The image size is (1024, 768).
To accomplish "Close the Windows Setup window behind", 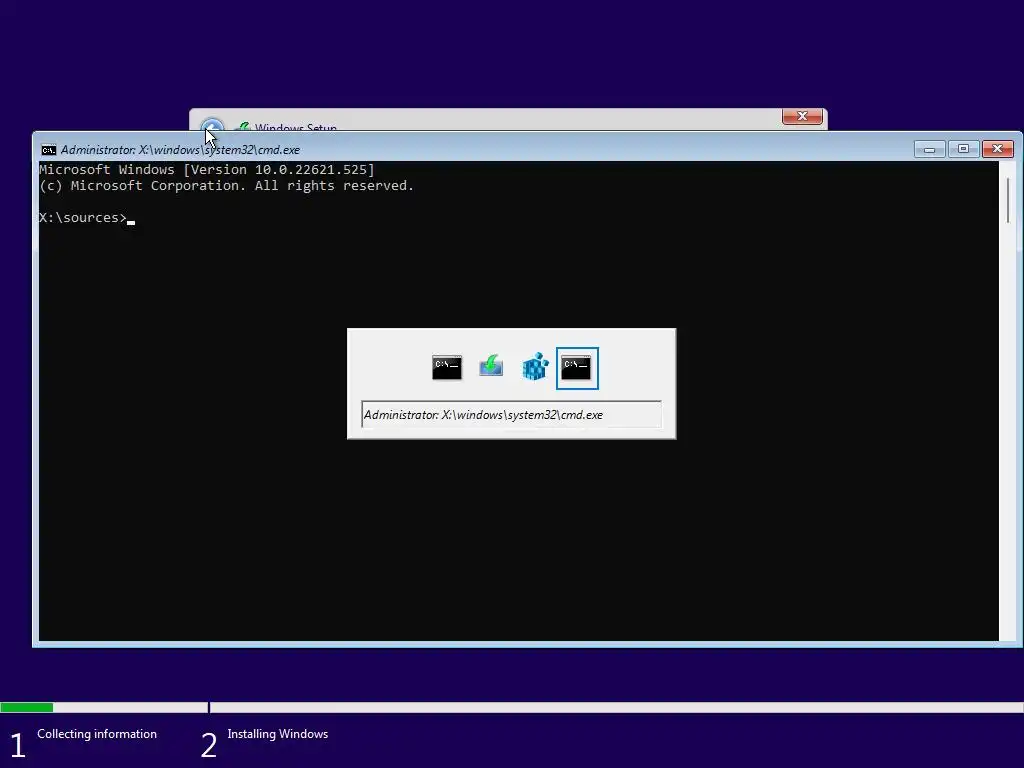I will 802,116.
